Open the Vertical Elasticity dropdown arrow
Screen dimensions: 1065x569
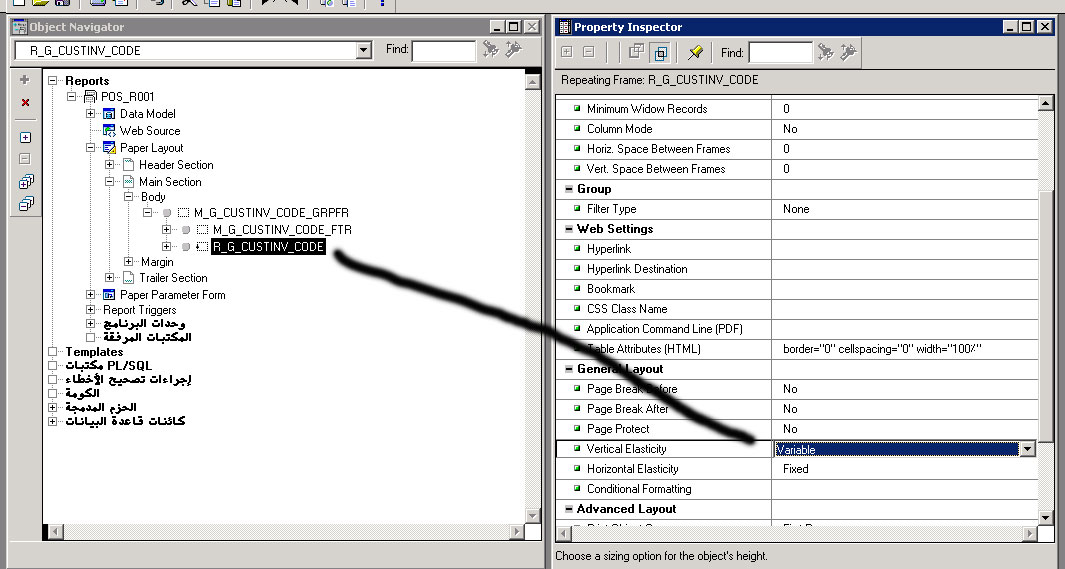1027,450
